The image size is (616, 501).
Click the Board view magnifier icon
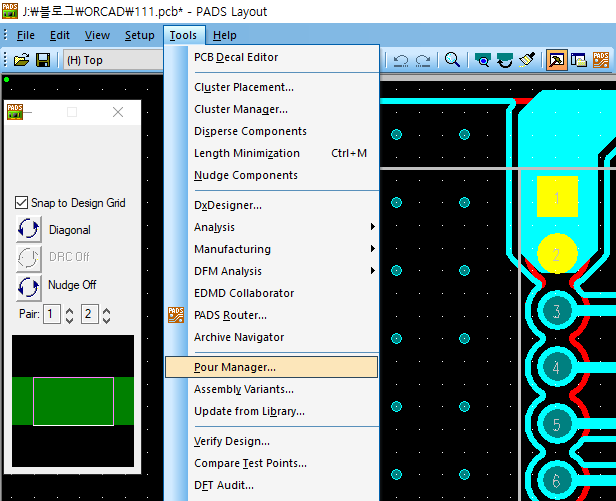pos(482,60)
